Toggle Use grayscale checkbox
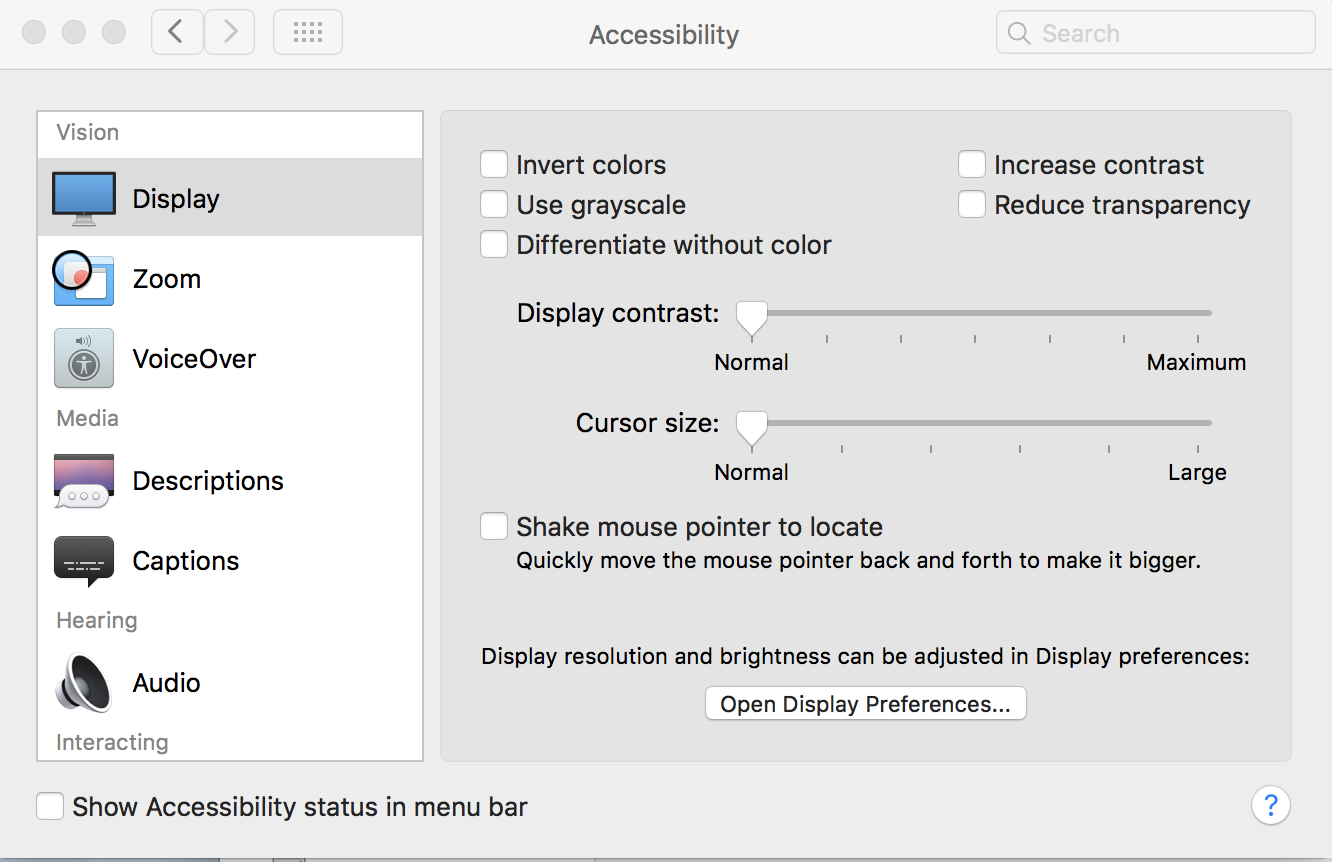The height and width of the screenshot is (862, 1332). [x=494, y=205]
